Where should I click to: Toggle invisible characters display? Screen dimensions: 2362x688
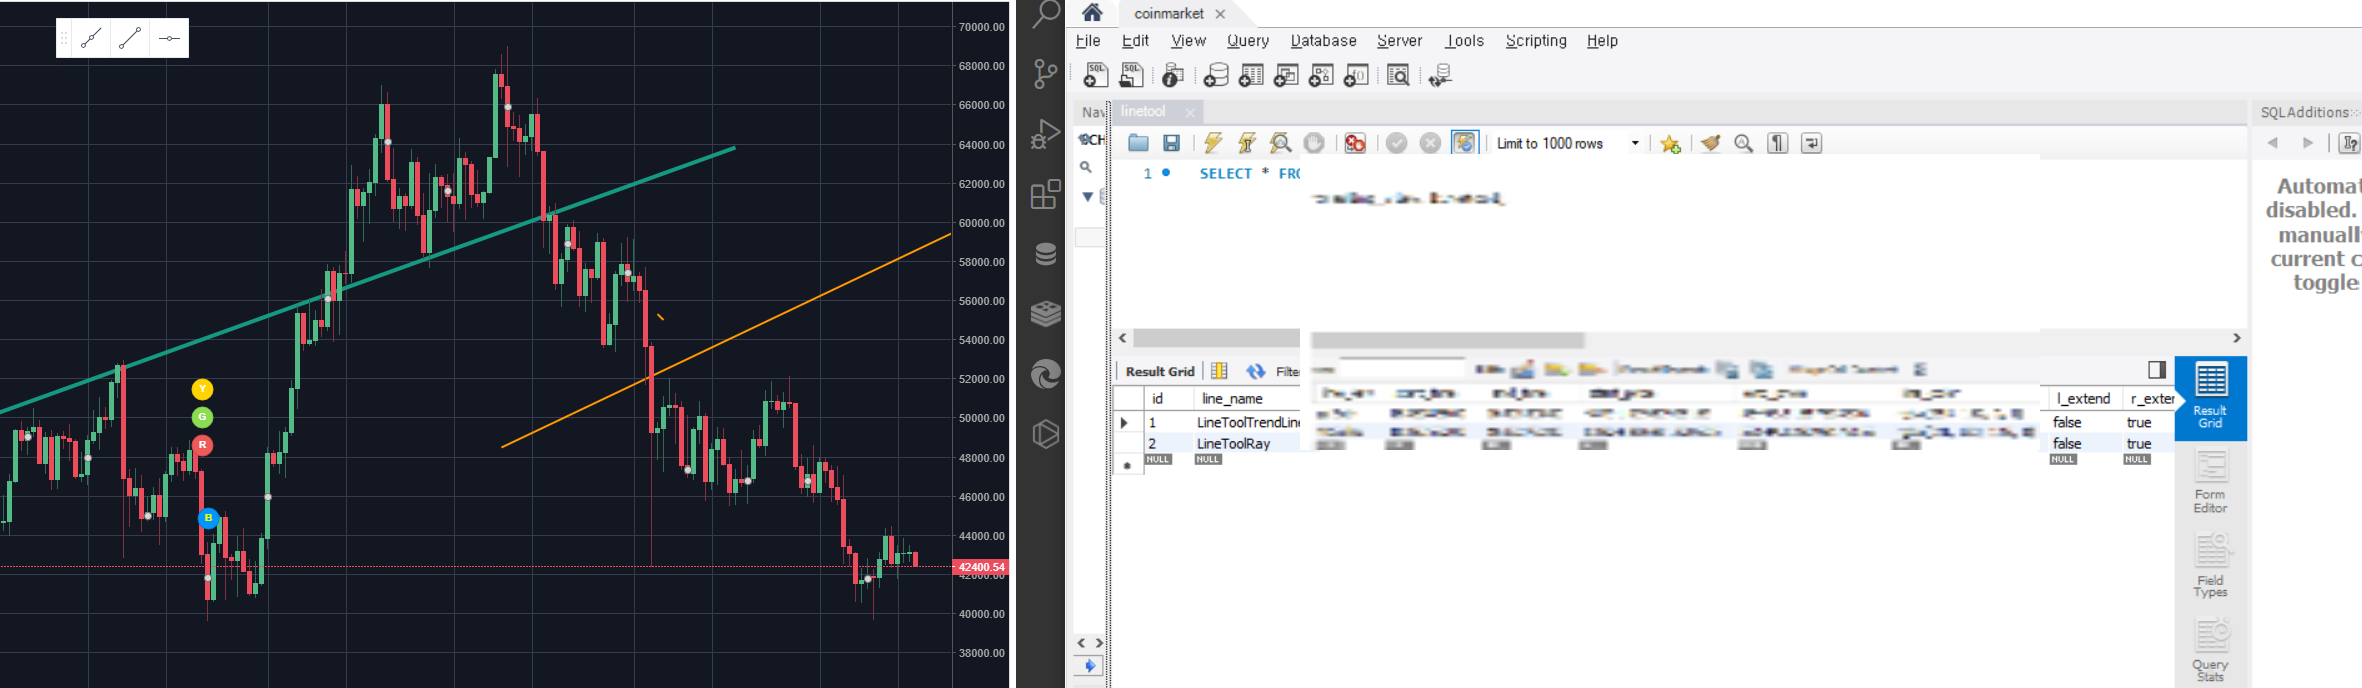pyautogui.click(x=1778, y=143)
